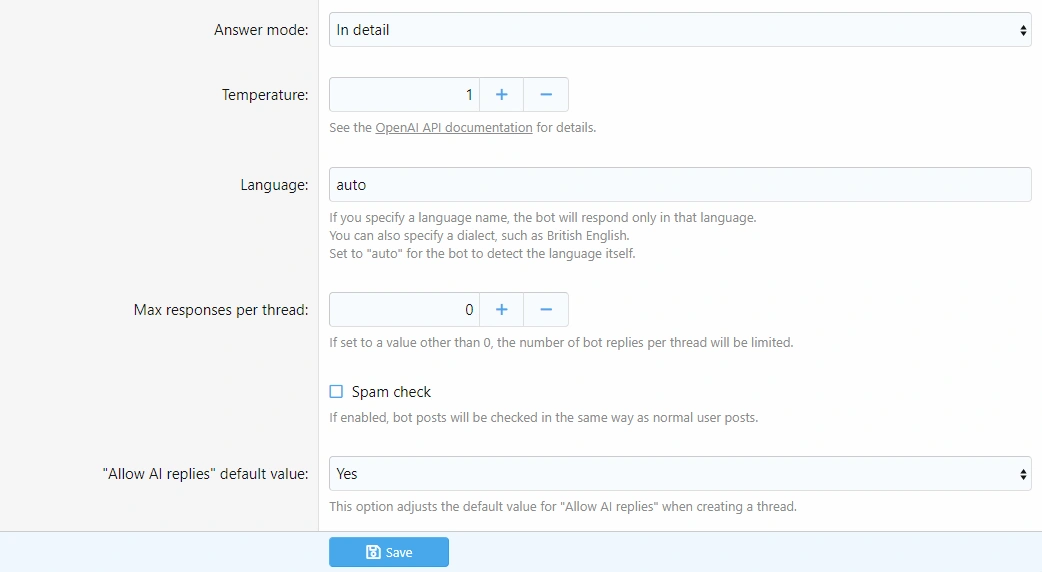The image size is (1042, 572).
Task: Click into the Language text field
Action: point(680,185)
